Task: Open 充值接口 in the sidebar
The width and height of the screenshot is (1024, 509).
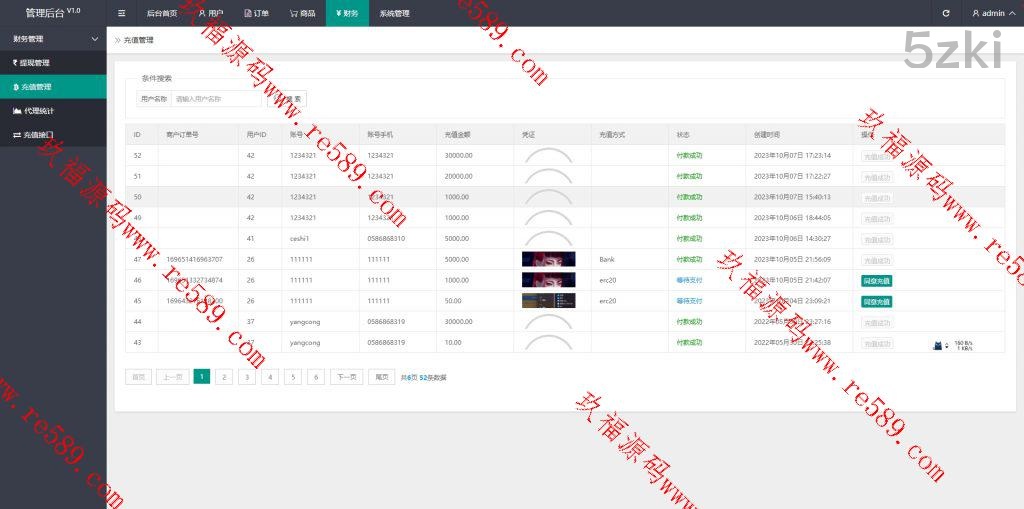Action: pos(37,135)
